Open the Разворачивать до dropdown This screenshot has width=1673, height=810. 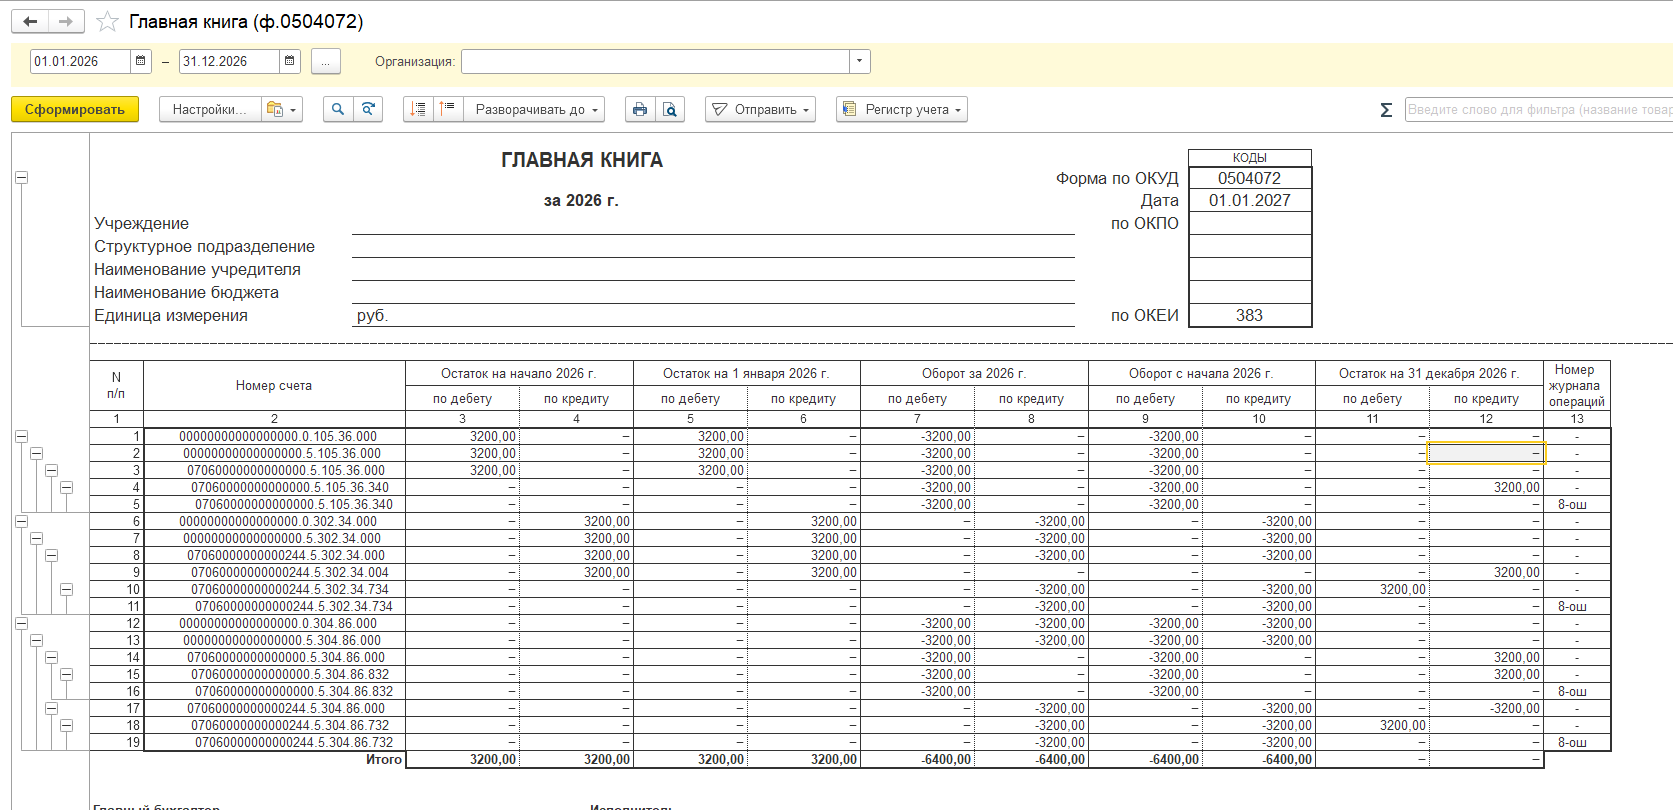[534, 109]
